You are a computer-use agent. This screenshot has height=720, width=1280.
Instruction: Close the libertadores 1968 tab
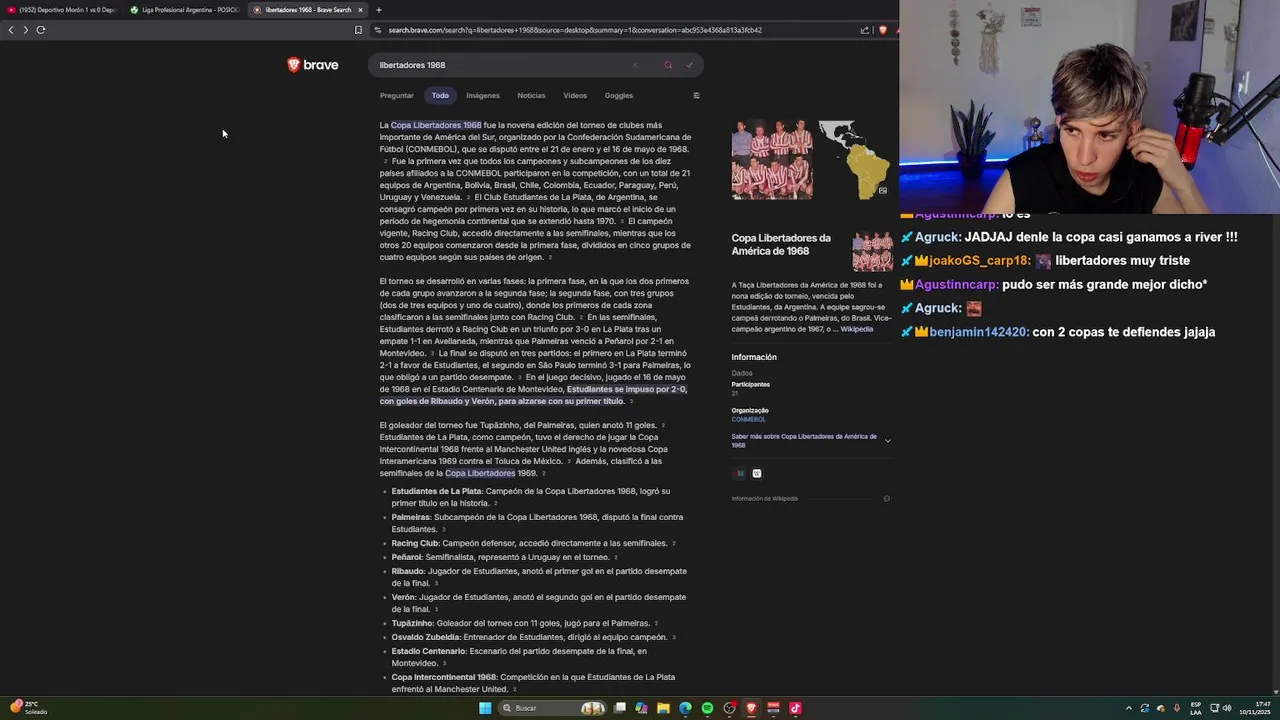coord(360,10)
